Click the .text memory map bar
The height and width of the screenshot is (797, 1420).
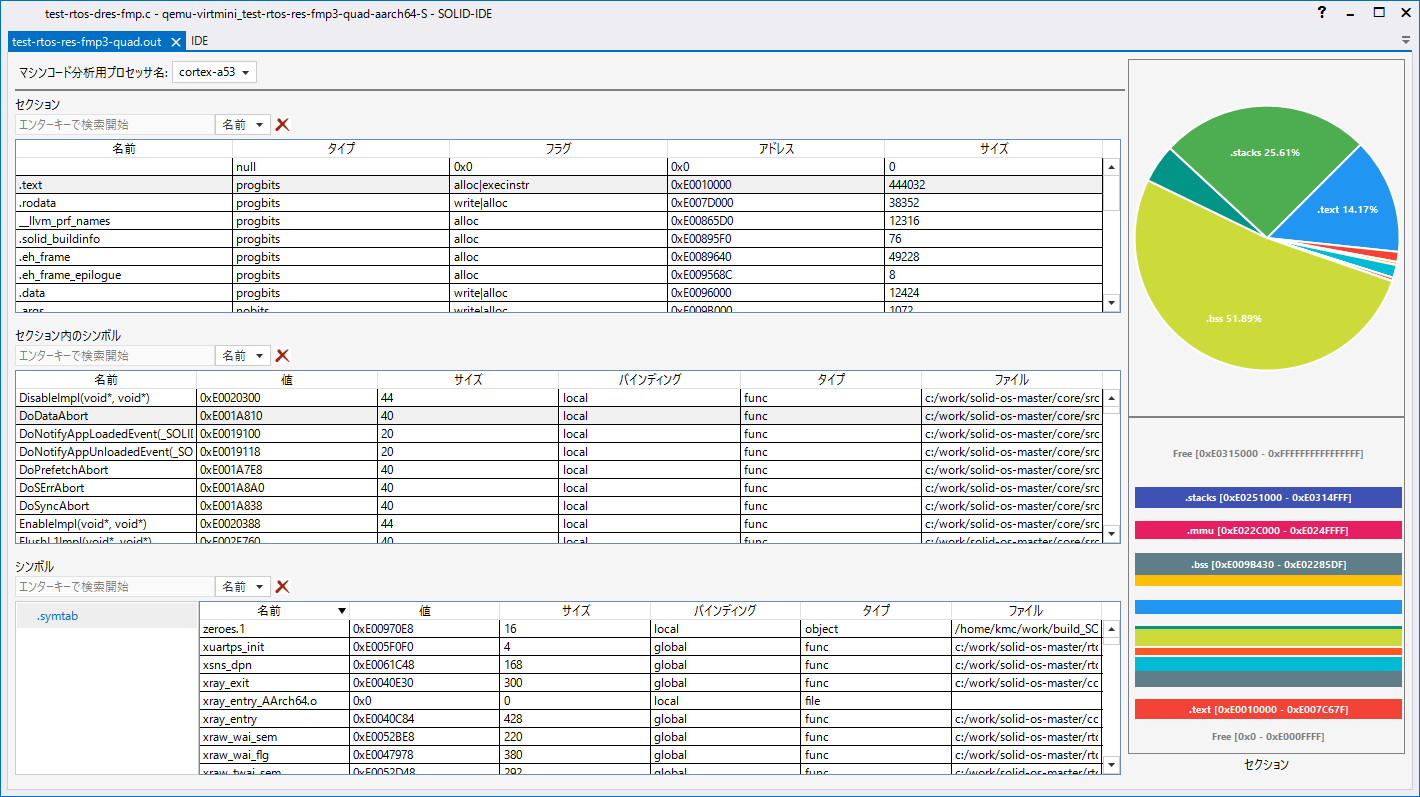(1268, 709)
